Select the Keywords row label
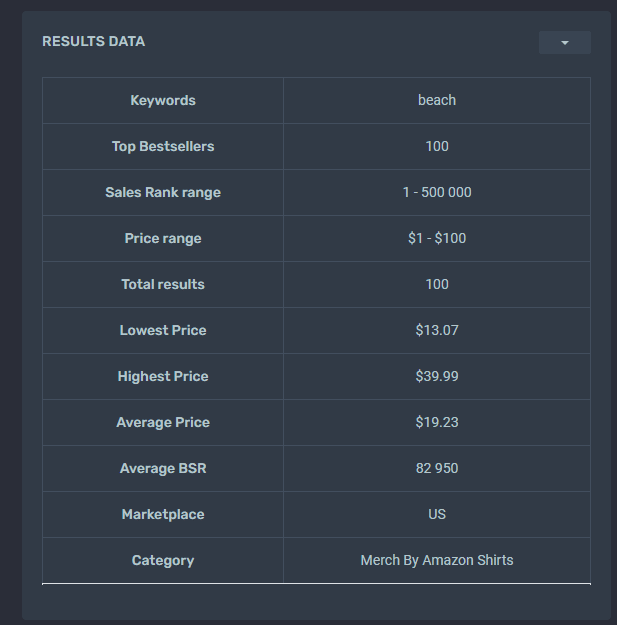The width and height of the screenshot is (617, 625). (163, 100)
